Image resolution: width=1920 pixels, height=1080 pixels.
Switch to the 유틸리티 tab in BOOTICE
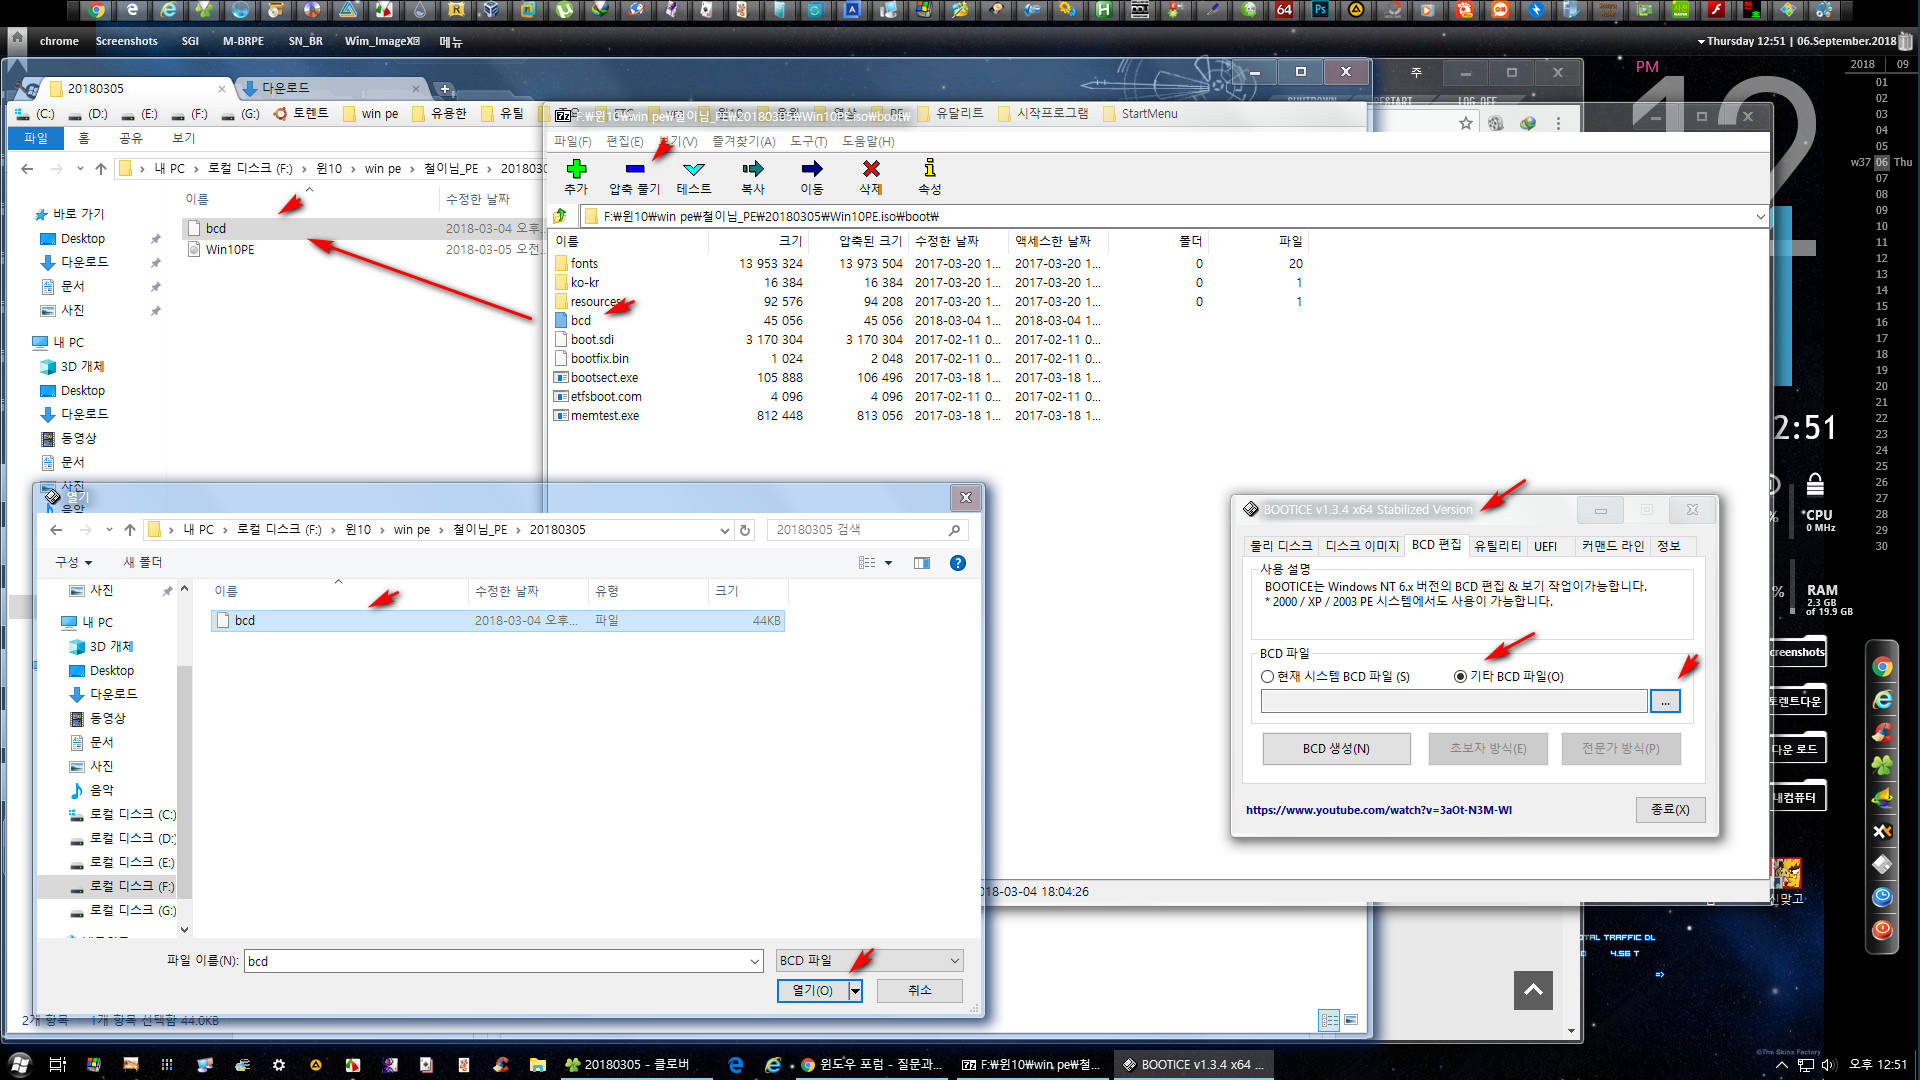click(x=1497, y=546)
